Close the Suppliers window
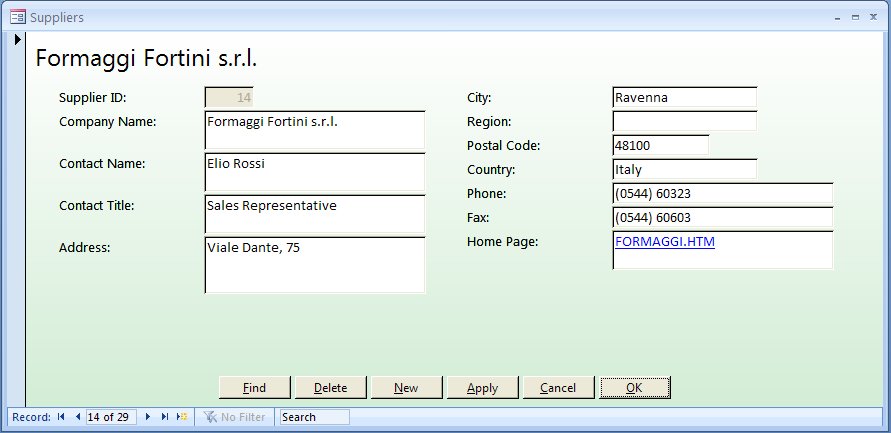Image resolution: width=891 pixels, height=433 pixels. coord(873,17)
